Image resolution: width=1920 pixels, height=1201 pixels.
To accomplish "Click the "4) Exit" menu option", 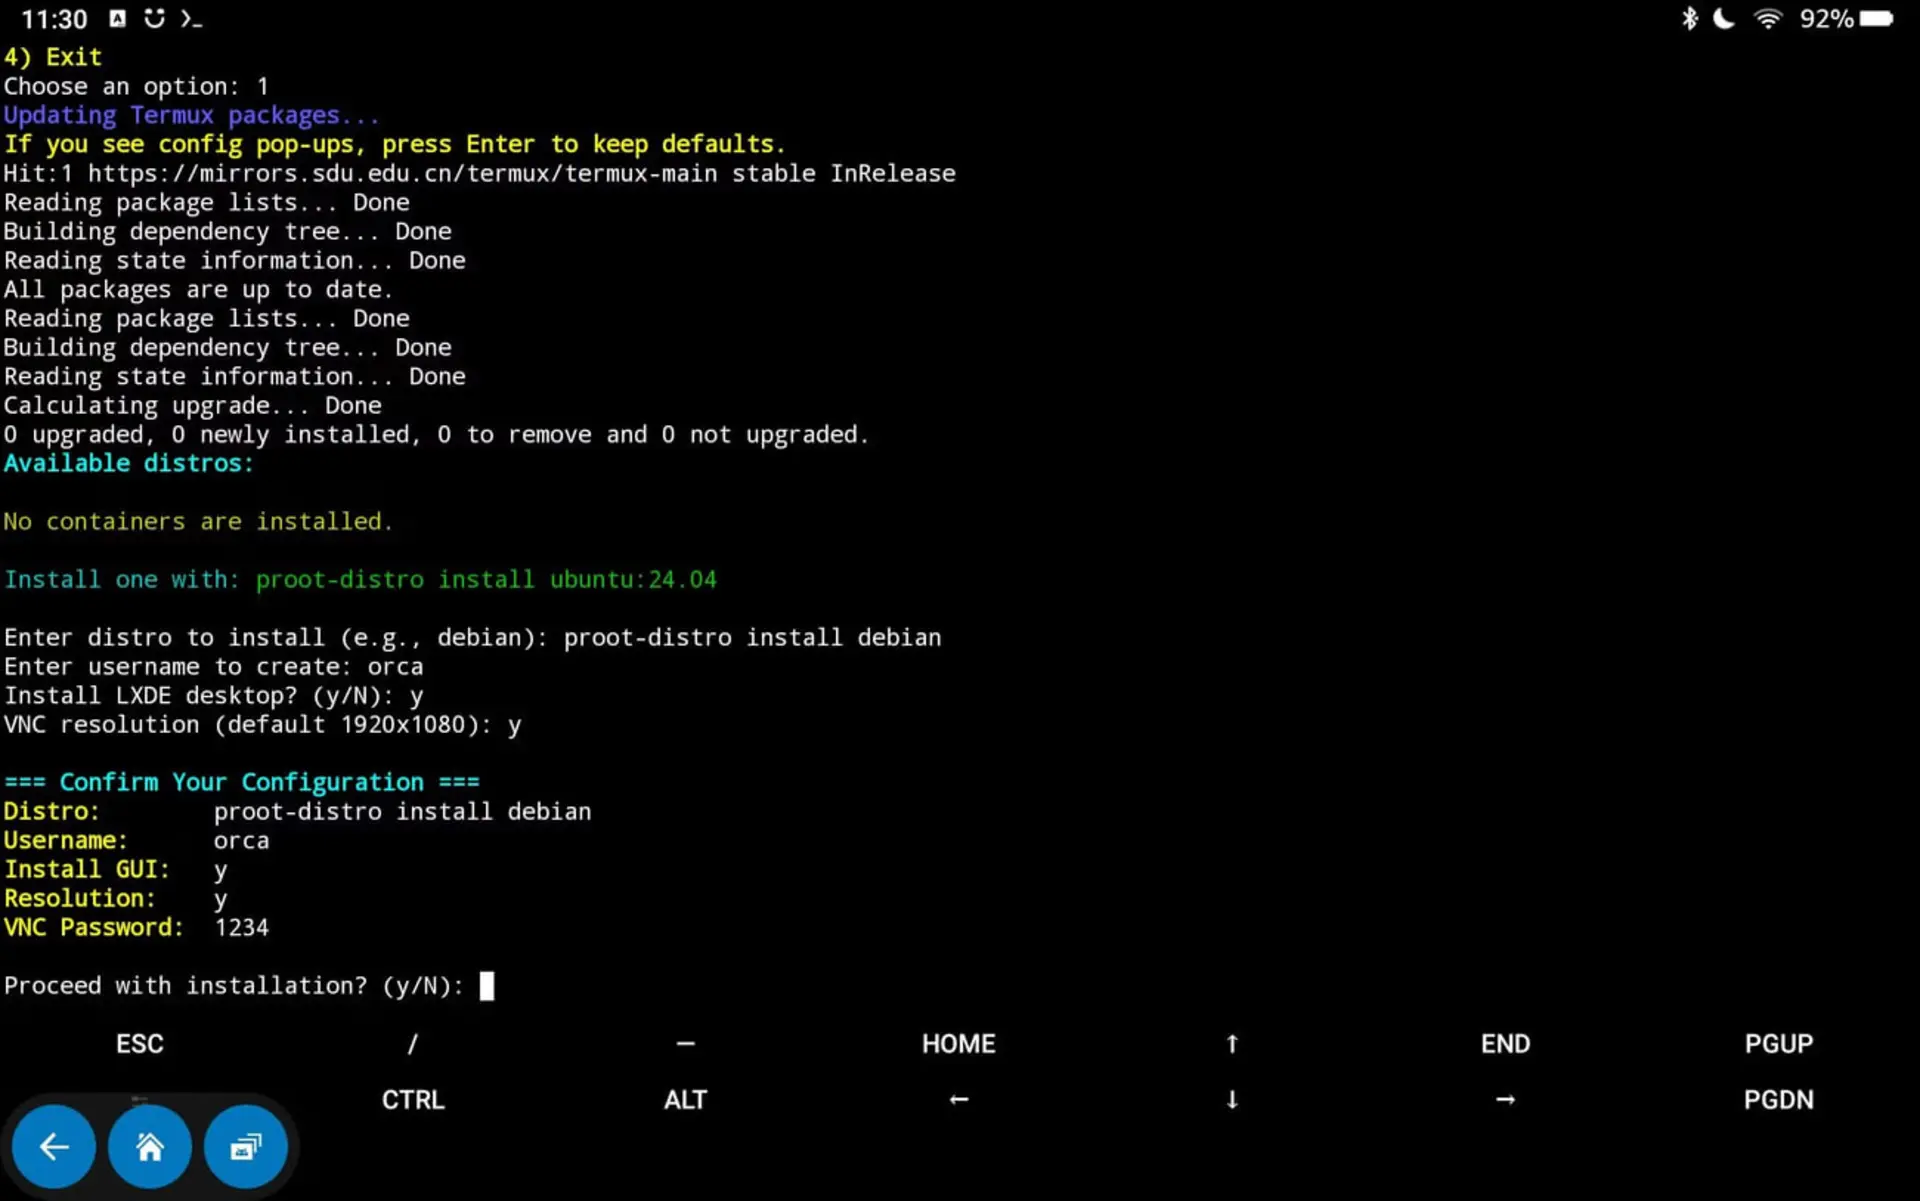I will [53, 58].
